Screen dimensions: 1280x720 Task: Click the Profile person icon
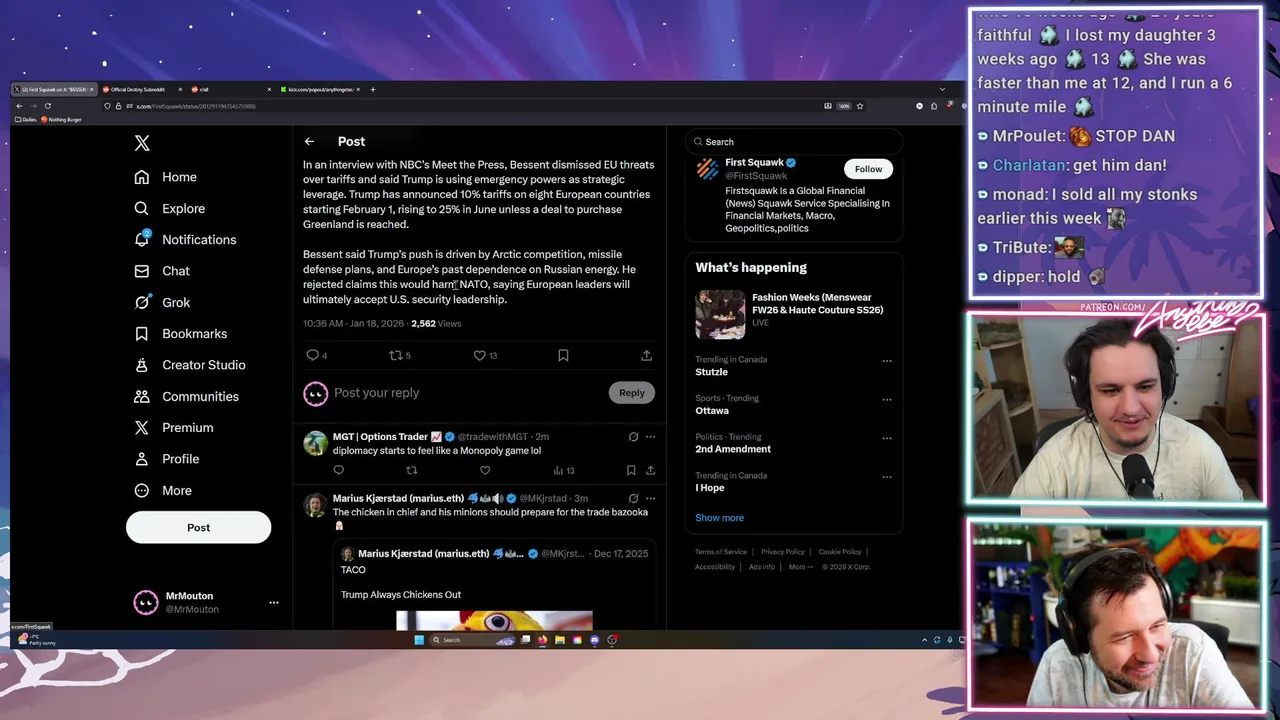[x=142, y=459]
